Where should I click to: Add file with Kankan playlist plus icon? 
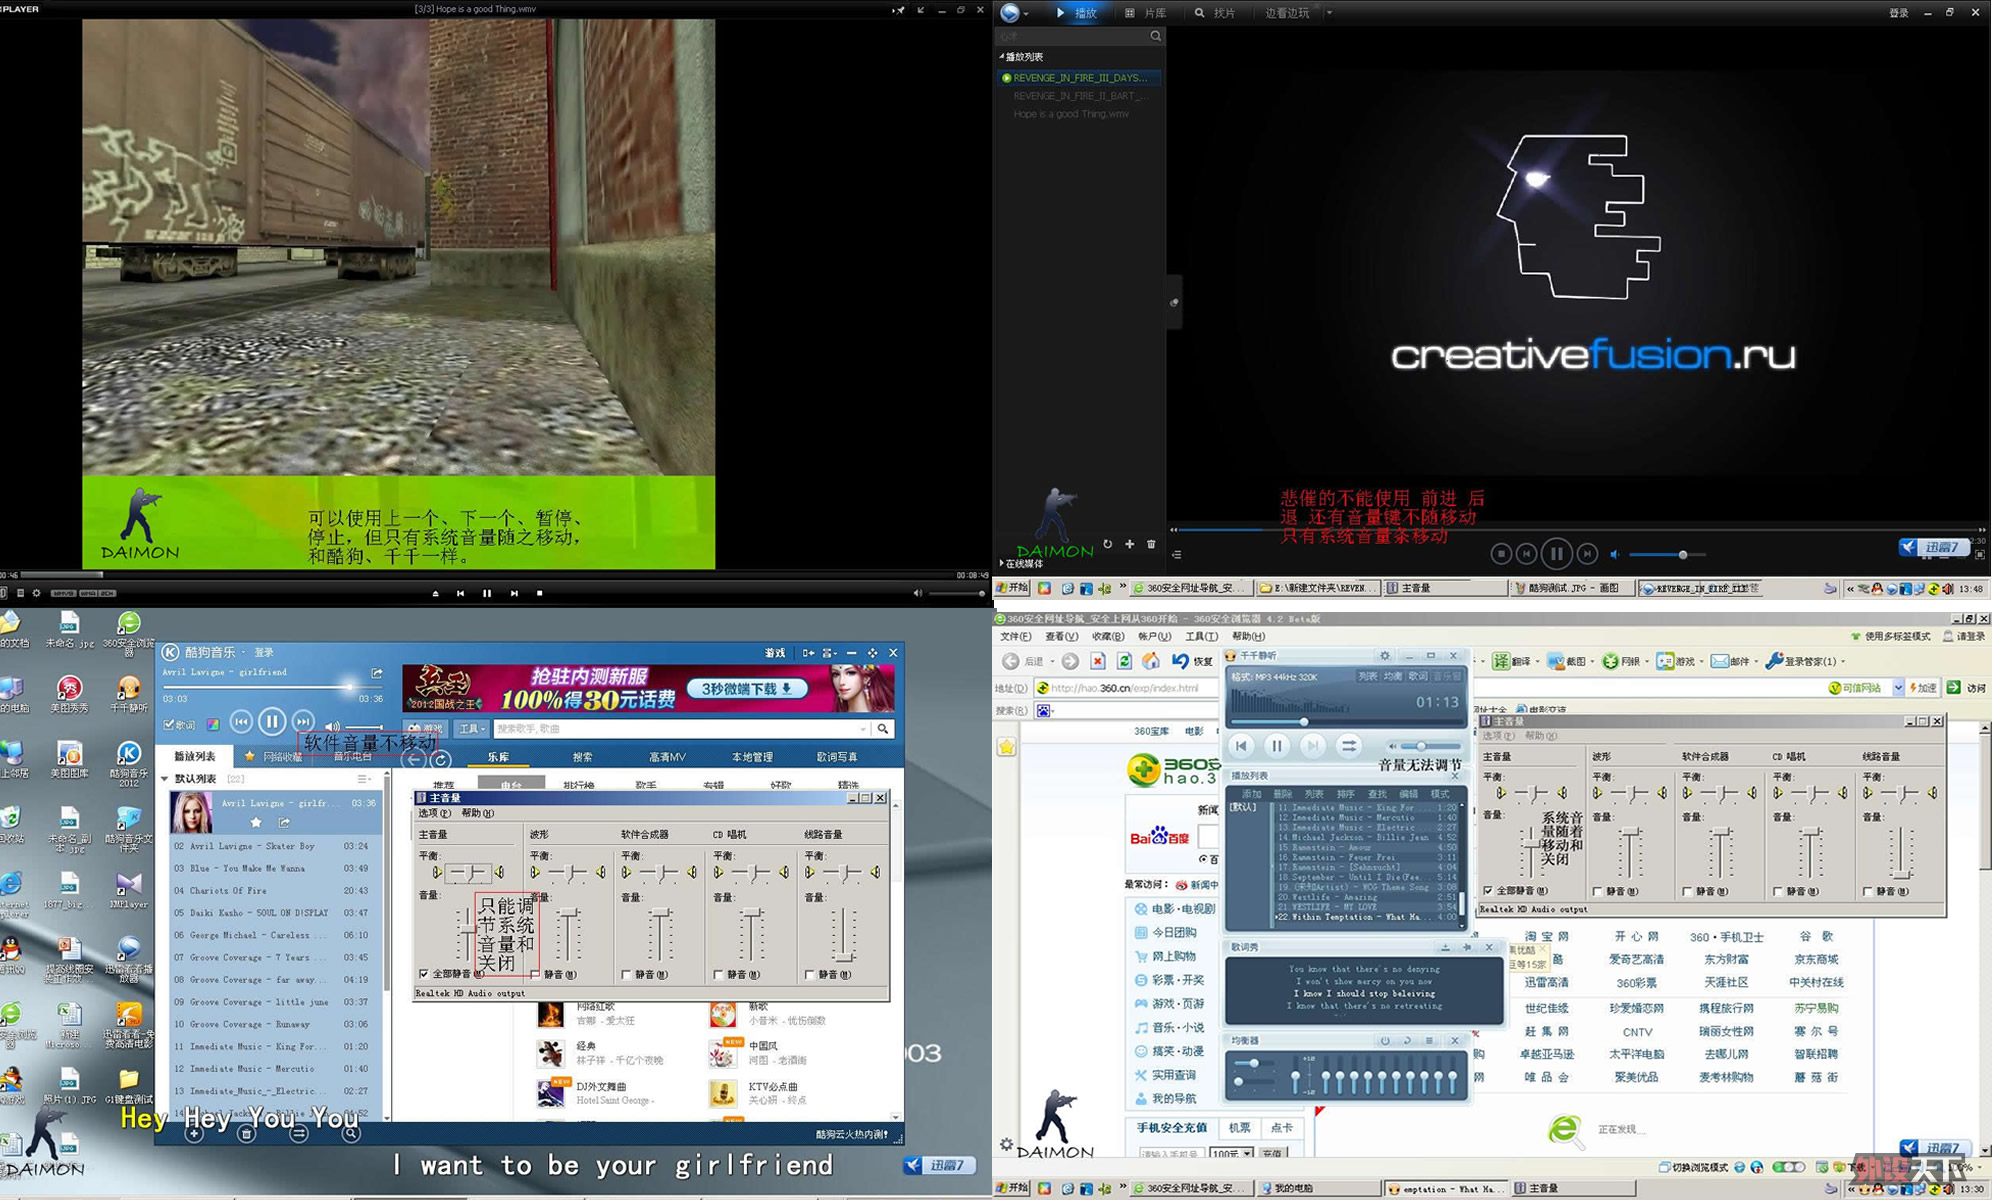(1129, 544)
